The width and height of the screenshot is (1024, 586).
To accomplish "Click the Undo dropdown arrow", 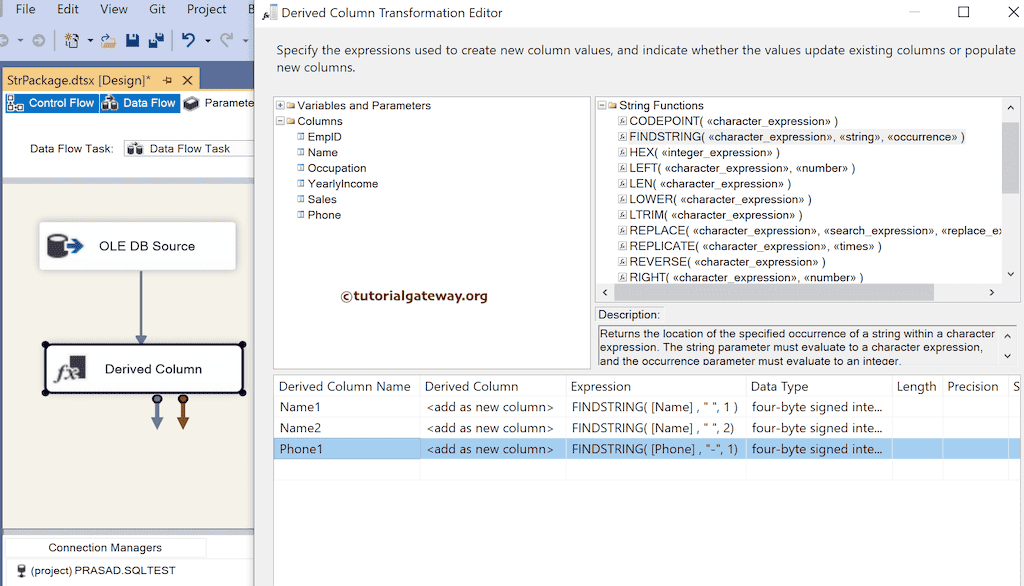I will click(210, 40).
